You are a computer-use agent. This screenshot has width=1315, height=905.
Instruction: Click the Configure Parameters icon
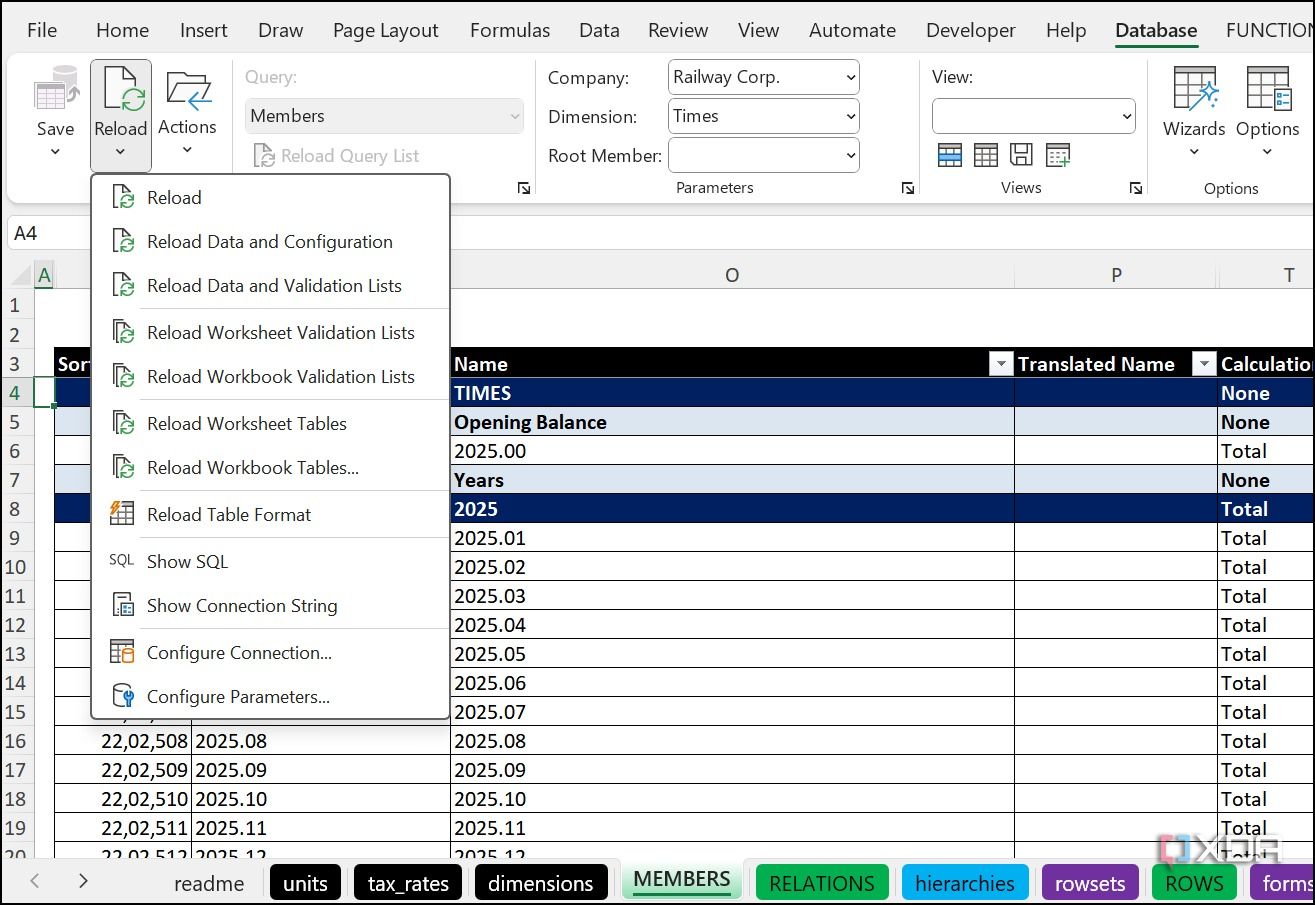[x=123, y=696]
